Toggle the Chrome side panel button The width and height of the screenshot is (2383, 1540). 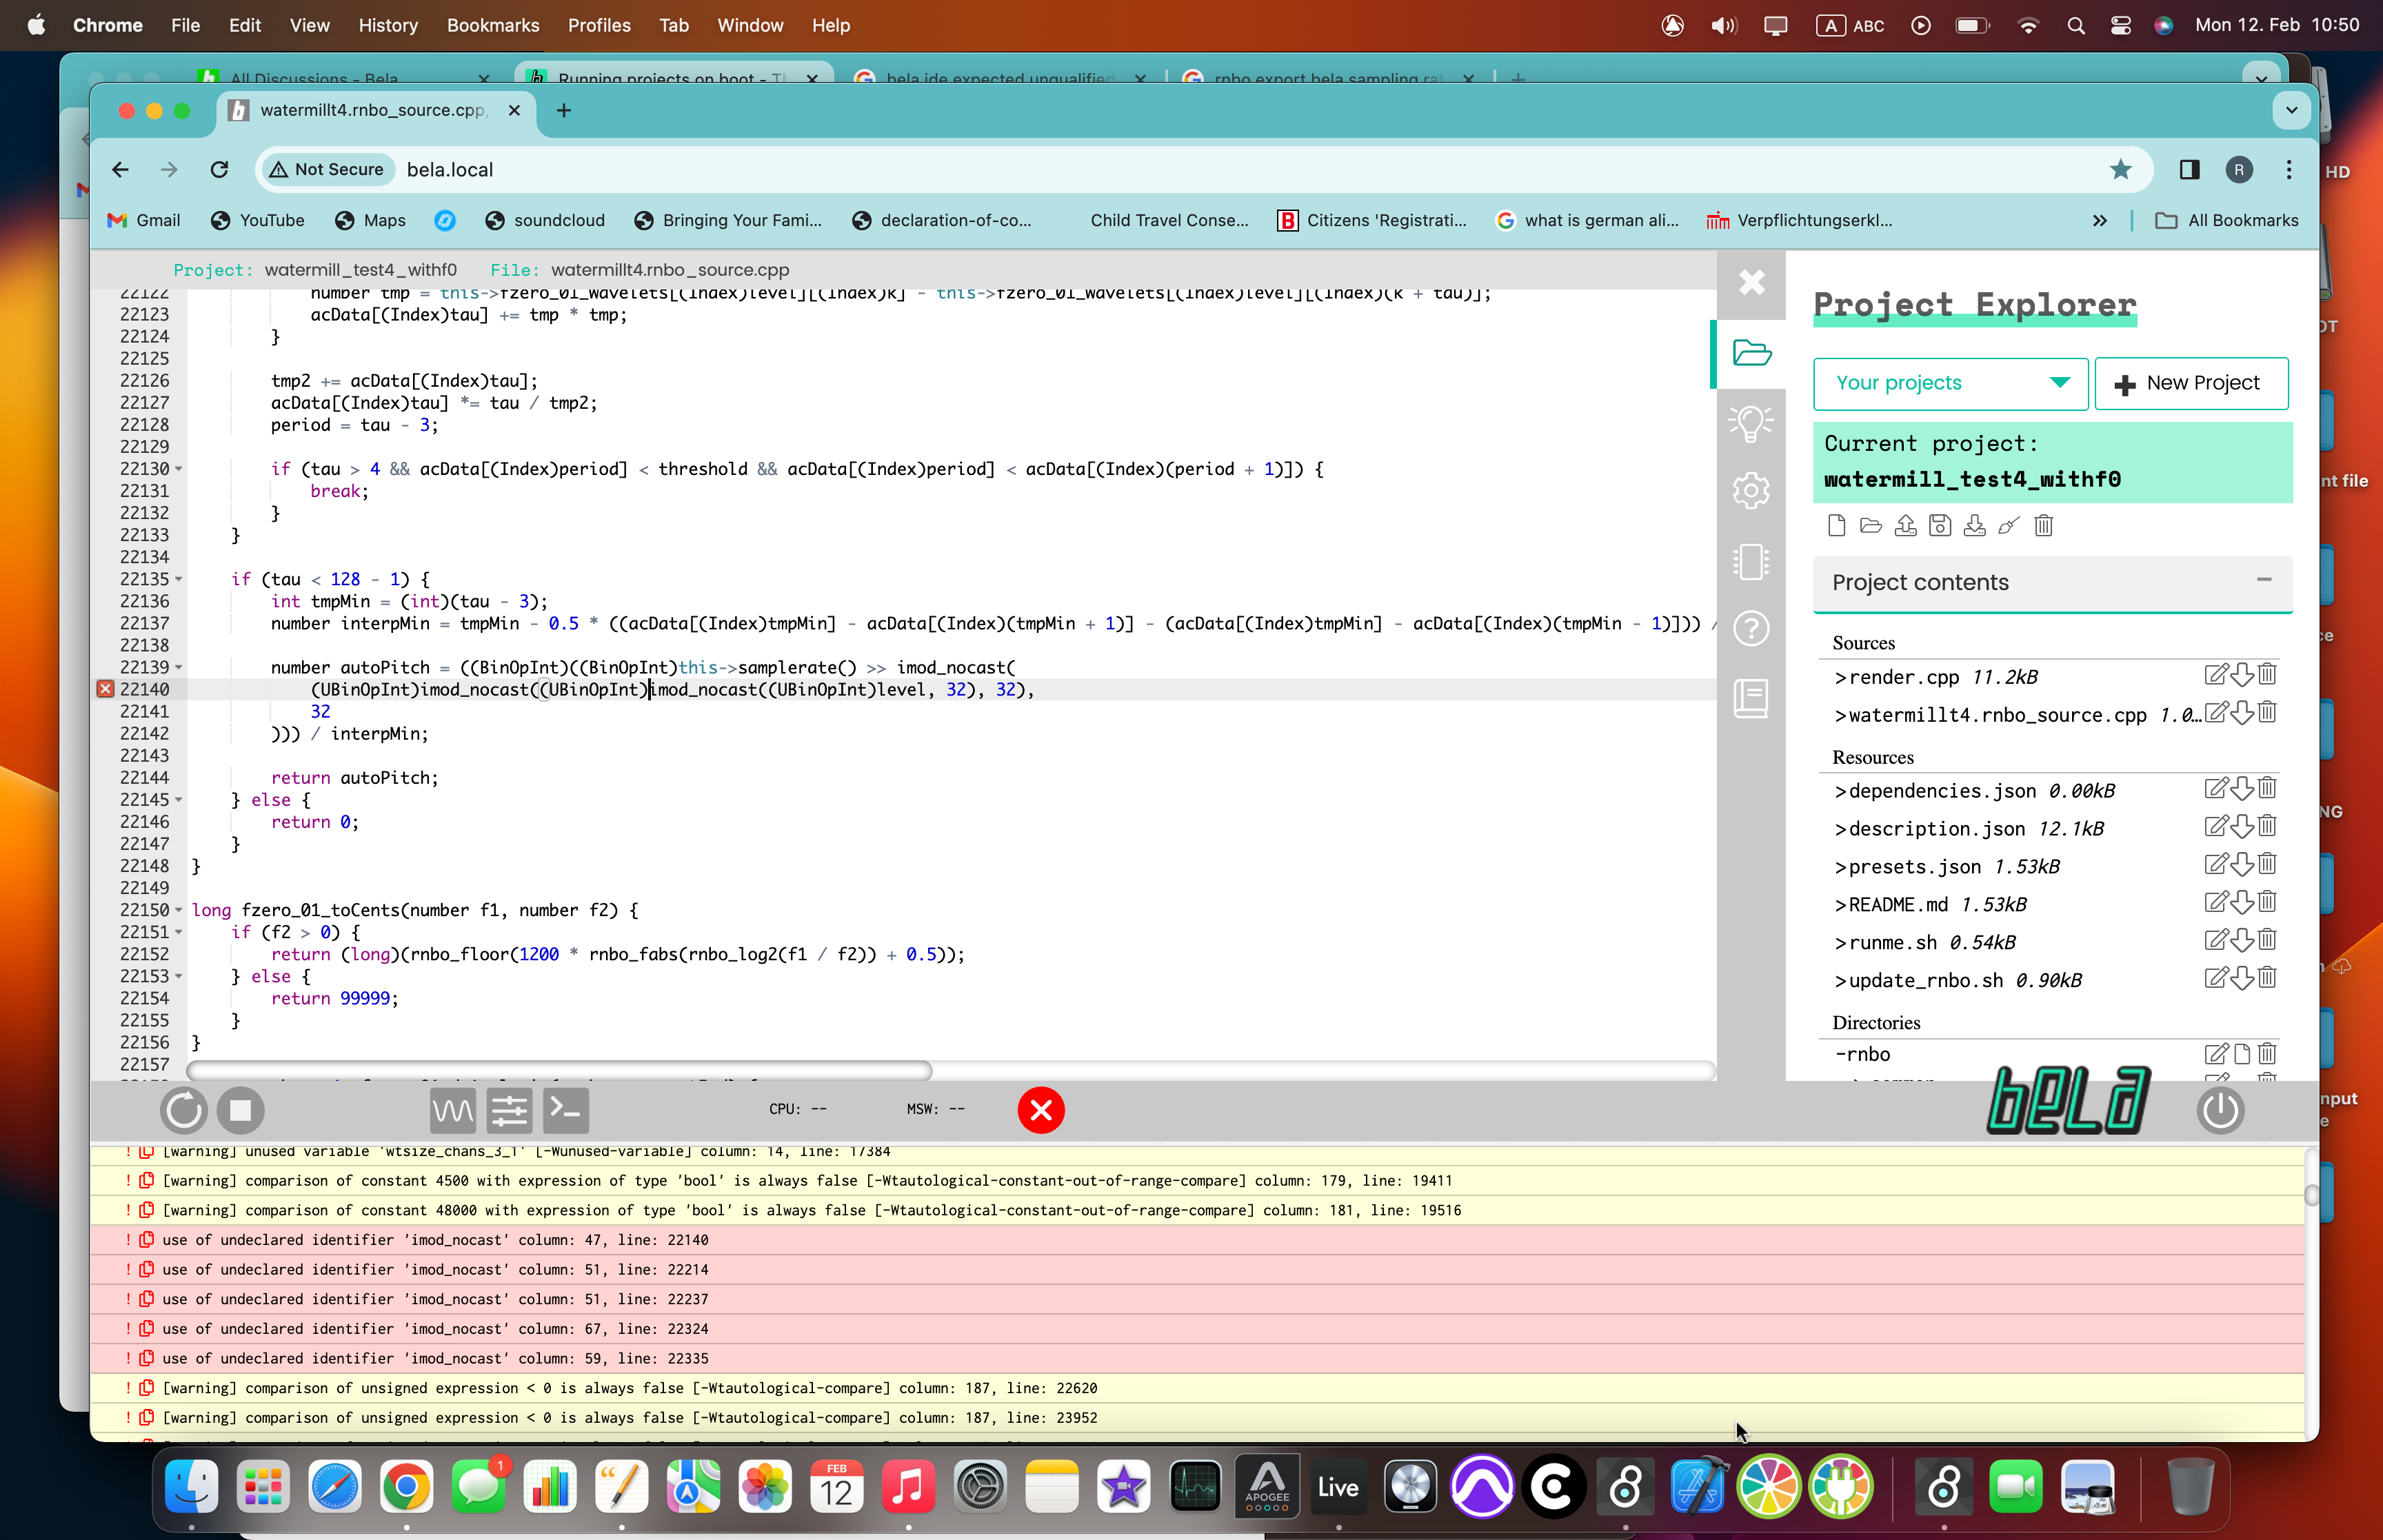(x=2189, y=170)
